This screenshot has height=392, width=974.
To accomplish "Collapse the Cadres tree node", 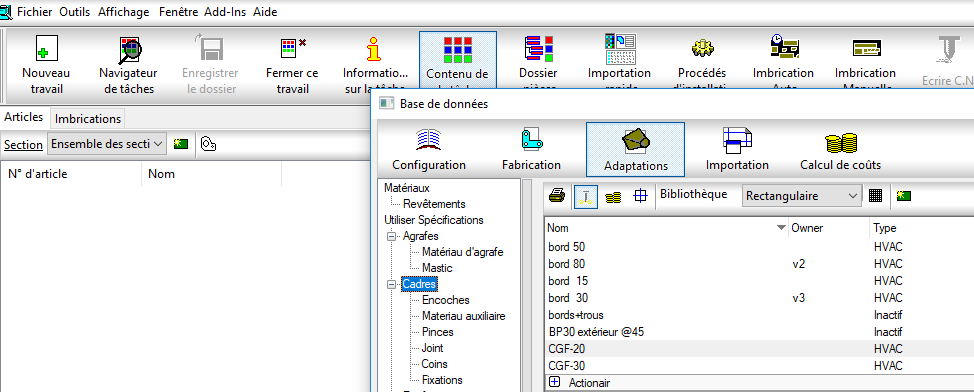I will [x=391, y=285].
